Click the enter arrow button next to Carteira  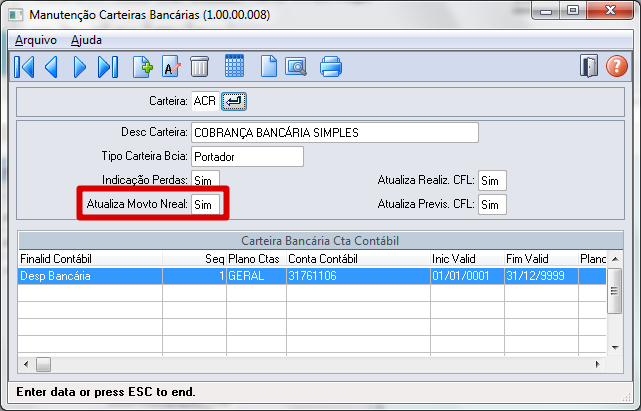click(234, 101)
